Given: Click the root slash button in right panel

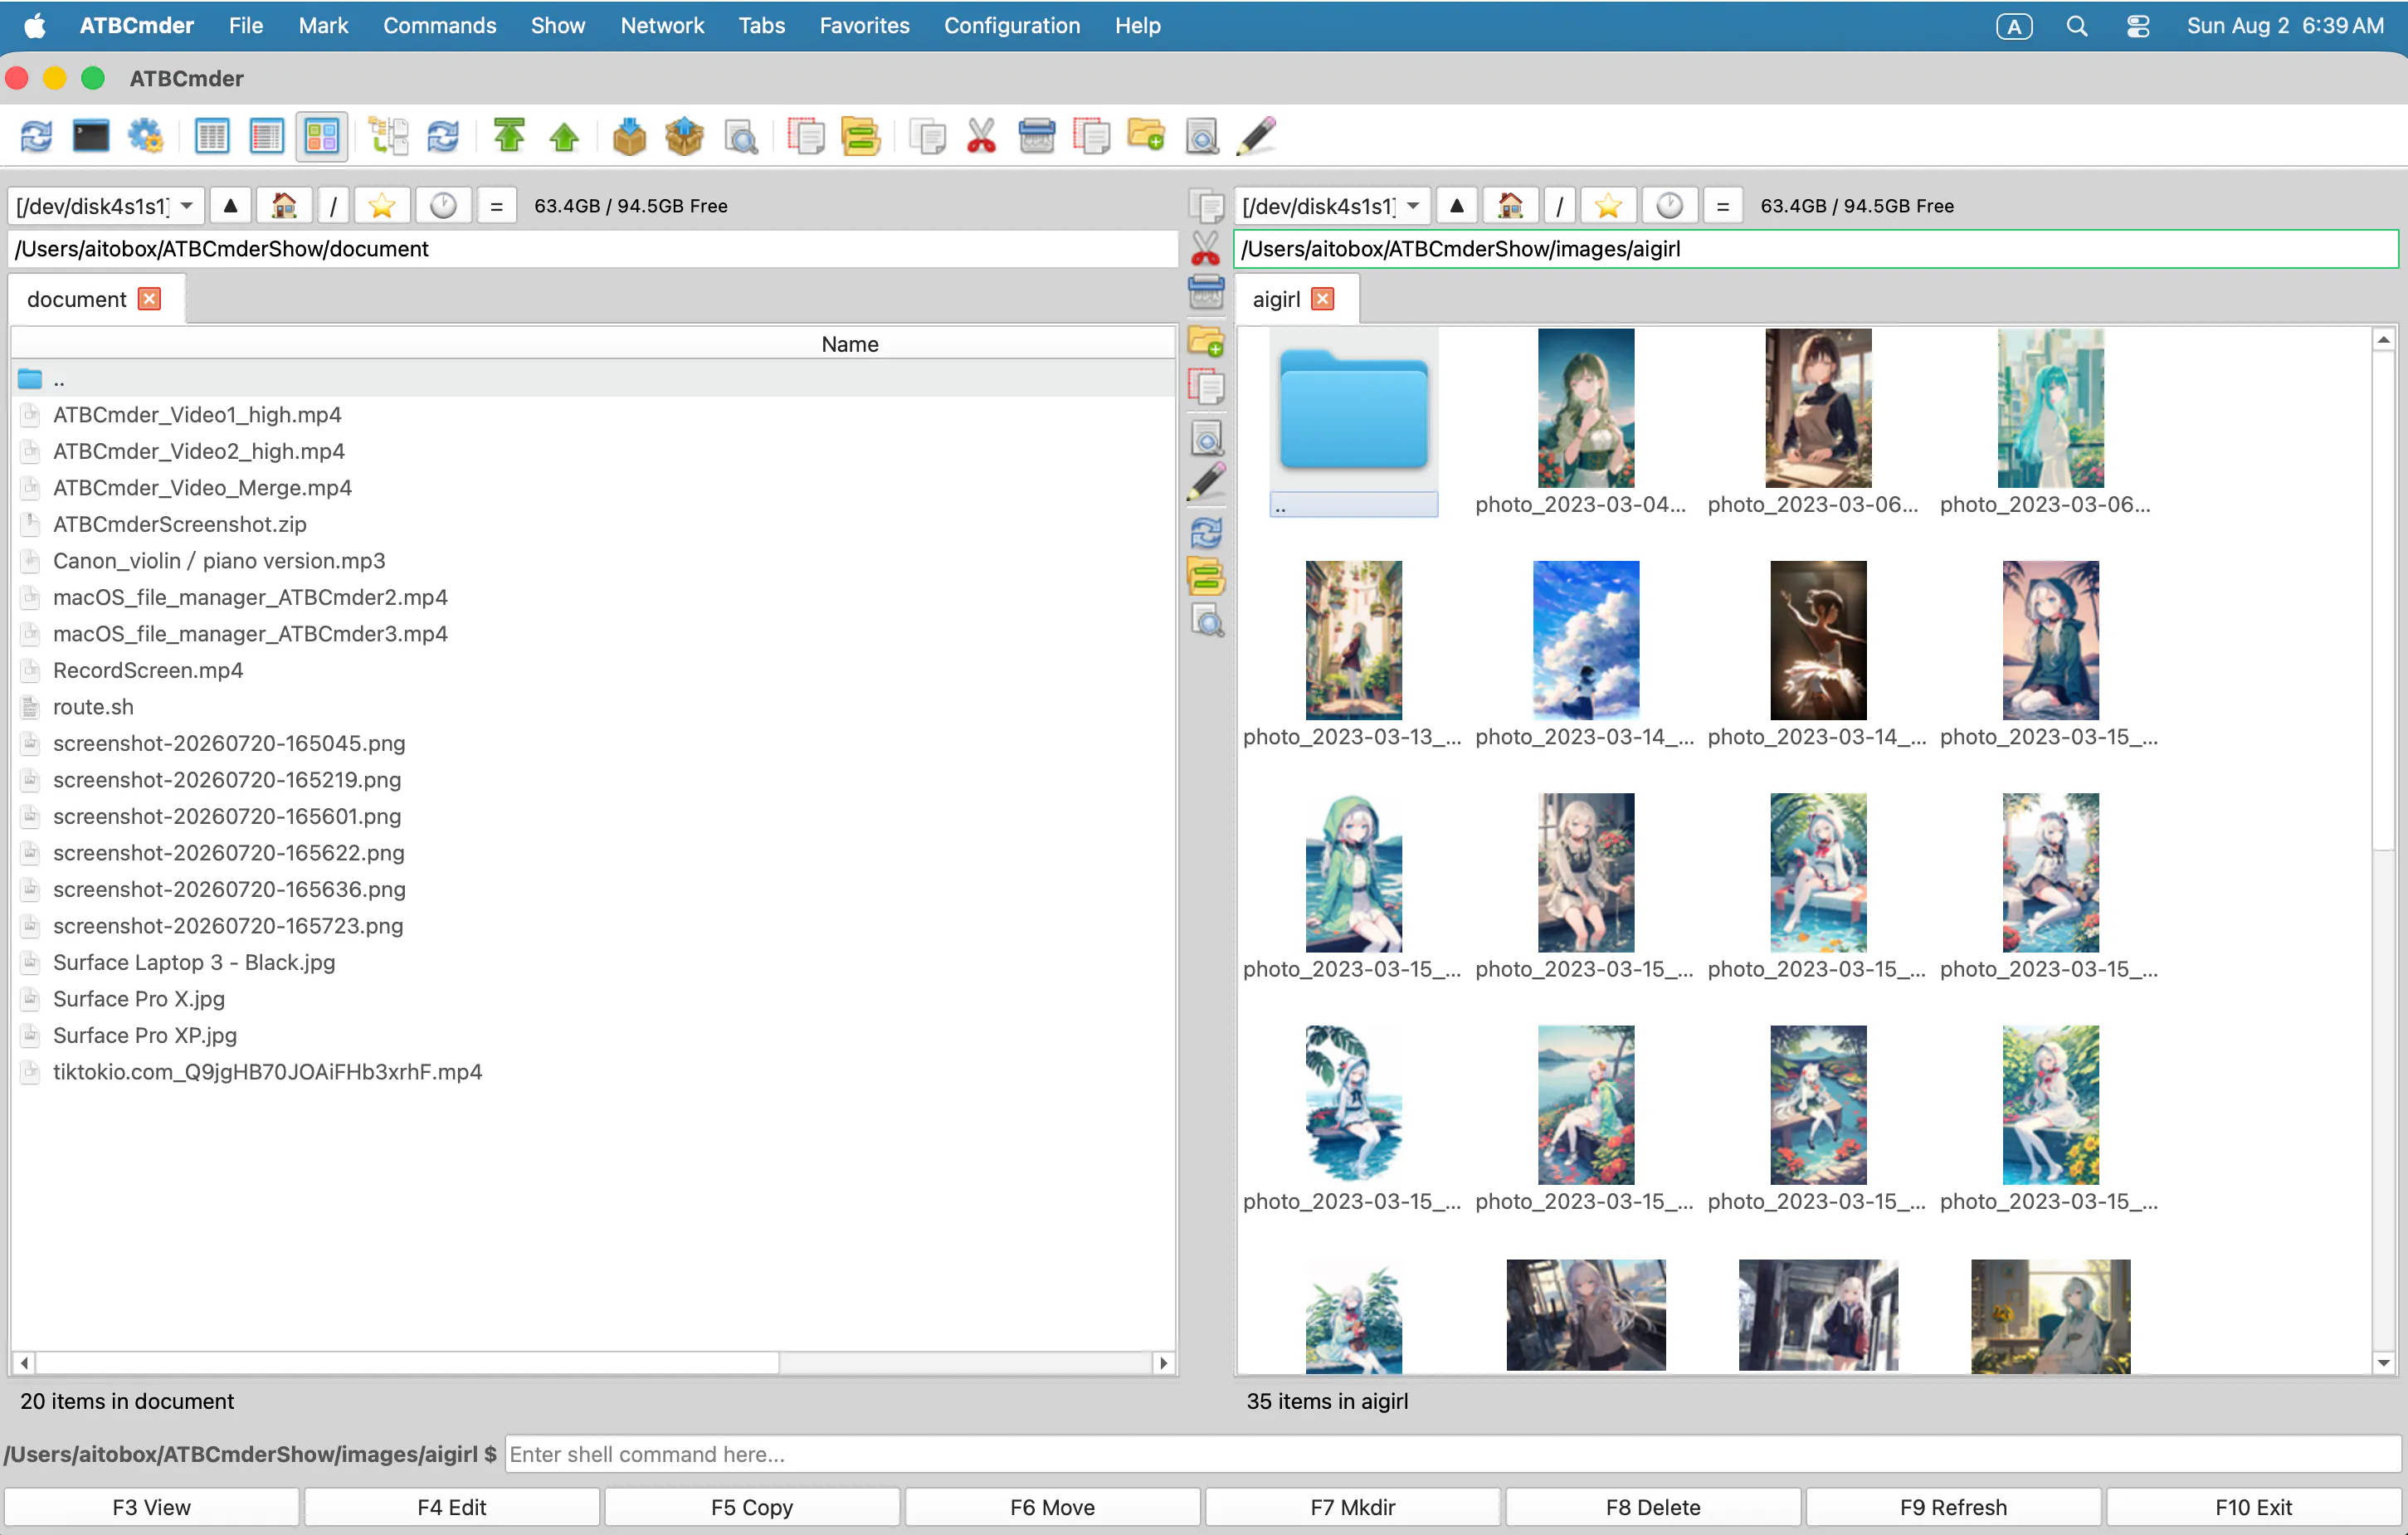Looking at the screenshot, I should (1559, 206).
